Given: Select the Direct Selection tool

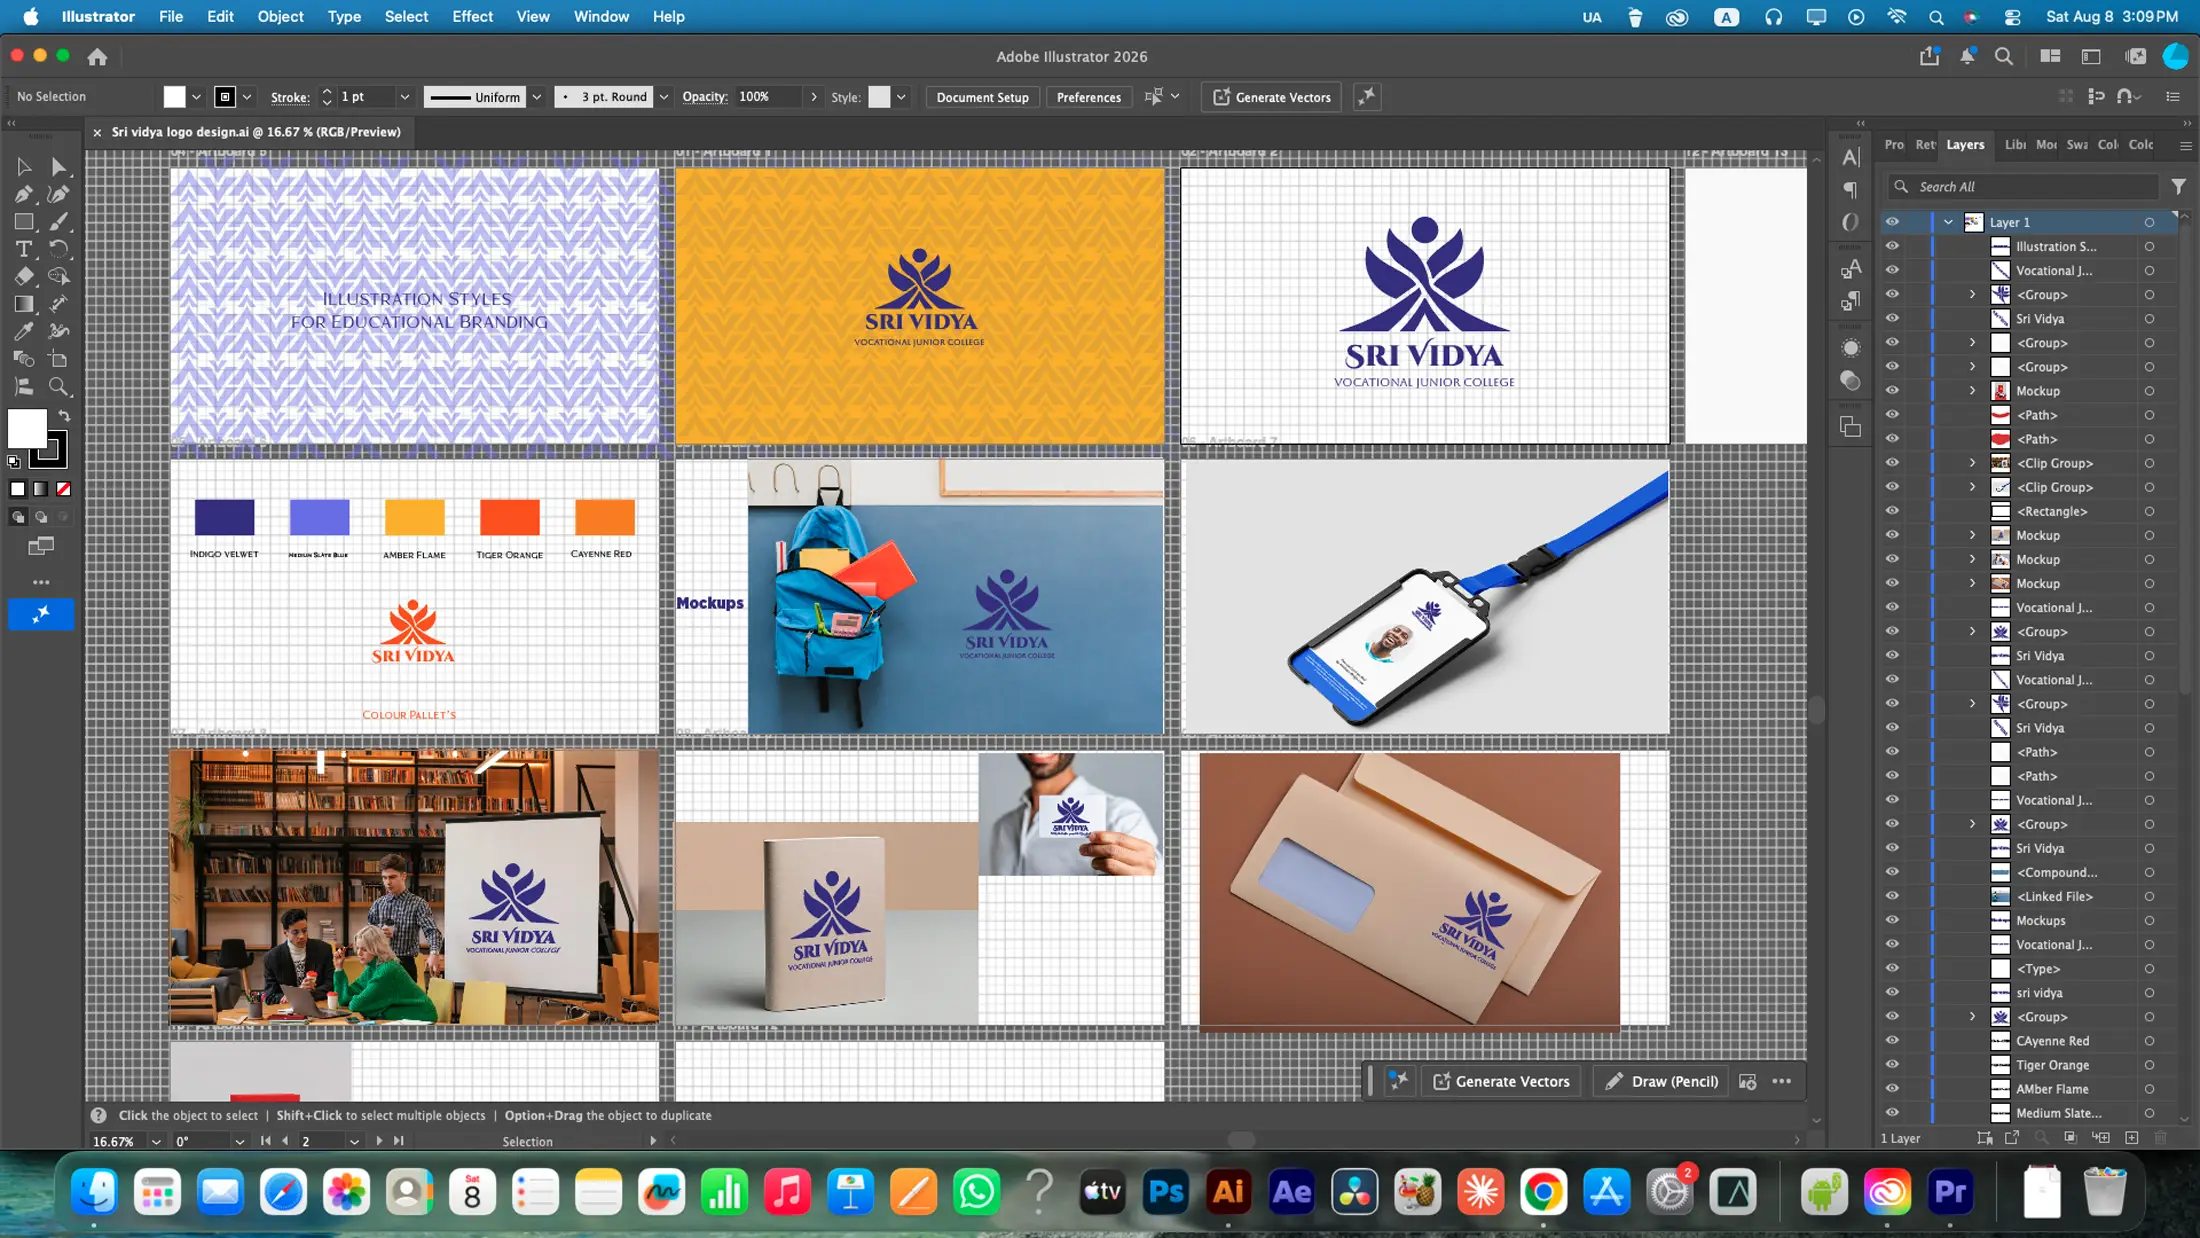Looking at the screenshot, I should [58, 167].
